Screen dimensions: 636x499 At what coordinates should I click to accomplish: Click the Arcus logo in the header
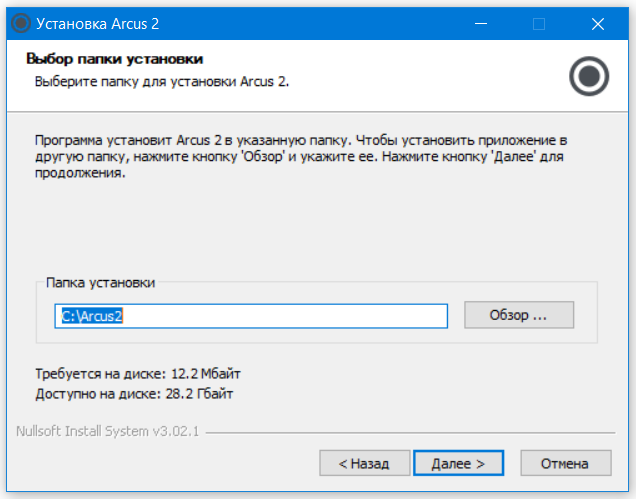(x=589, y=76)
